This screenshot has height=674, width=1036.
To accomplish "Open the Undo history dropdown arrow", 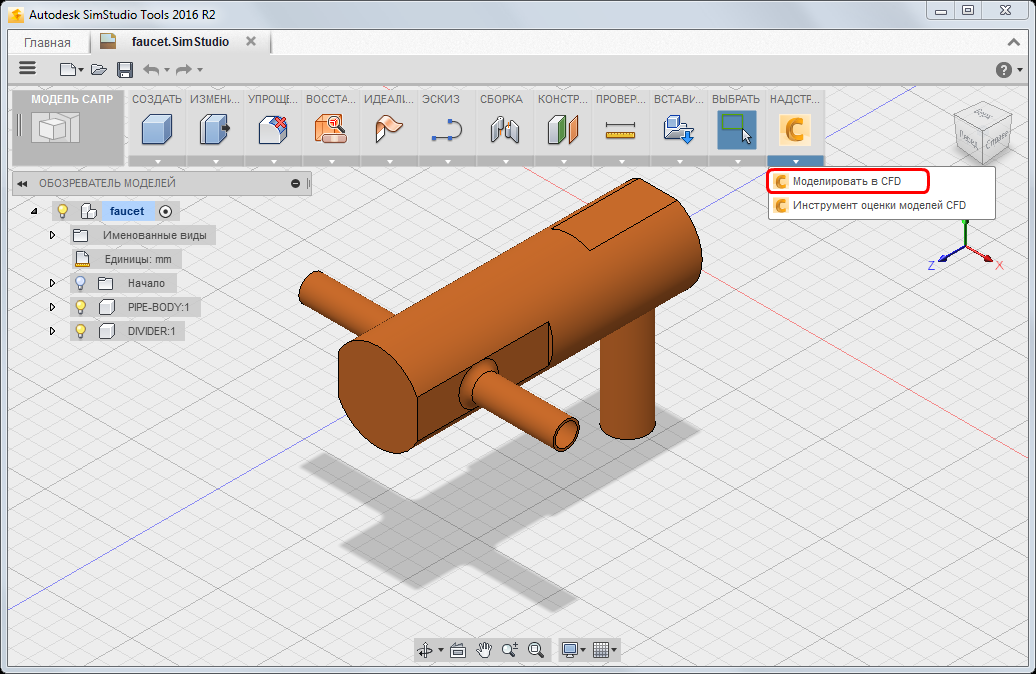I will click(x=166, y=70).
